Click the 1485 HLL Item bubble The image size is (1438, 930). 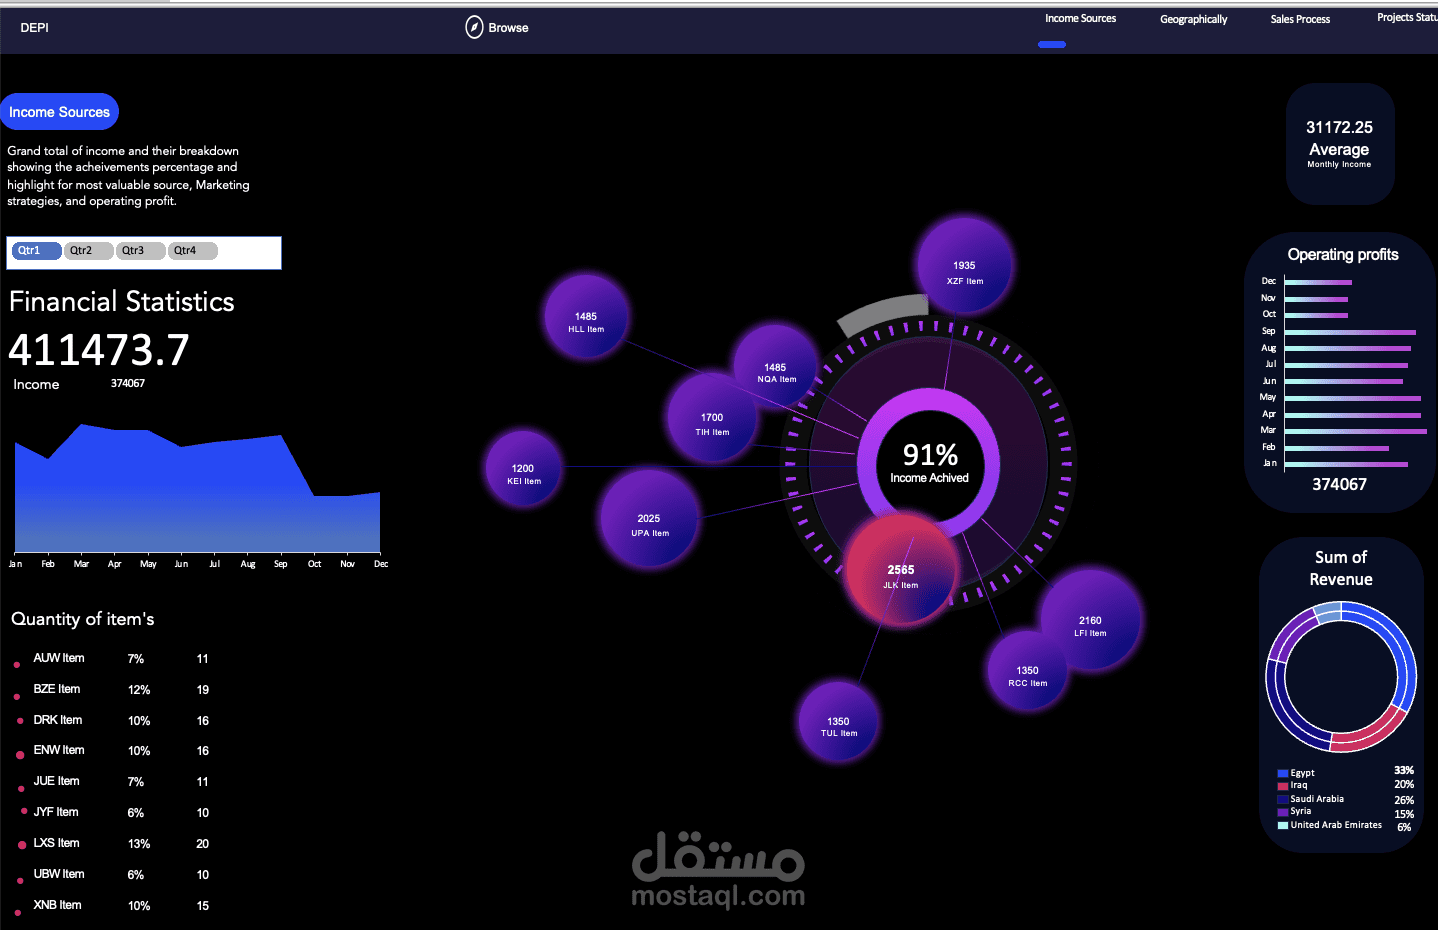click(x=586, y=318)
